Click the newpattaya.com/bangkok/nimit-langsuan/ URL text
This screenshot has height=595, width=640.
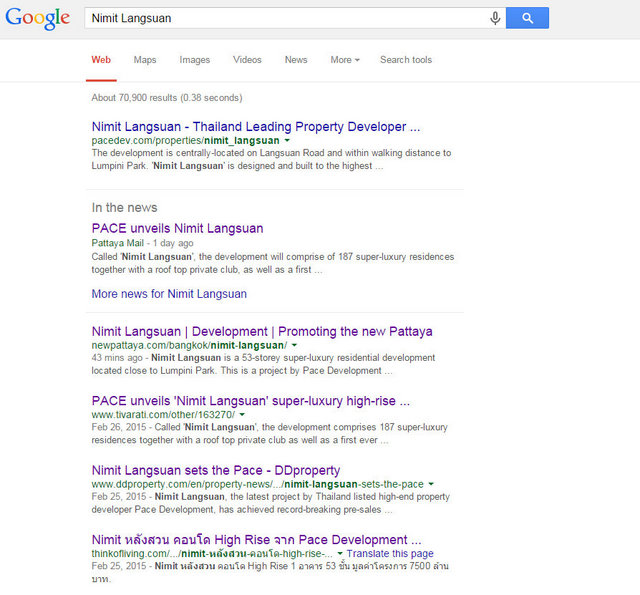(x=189, y=345)
